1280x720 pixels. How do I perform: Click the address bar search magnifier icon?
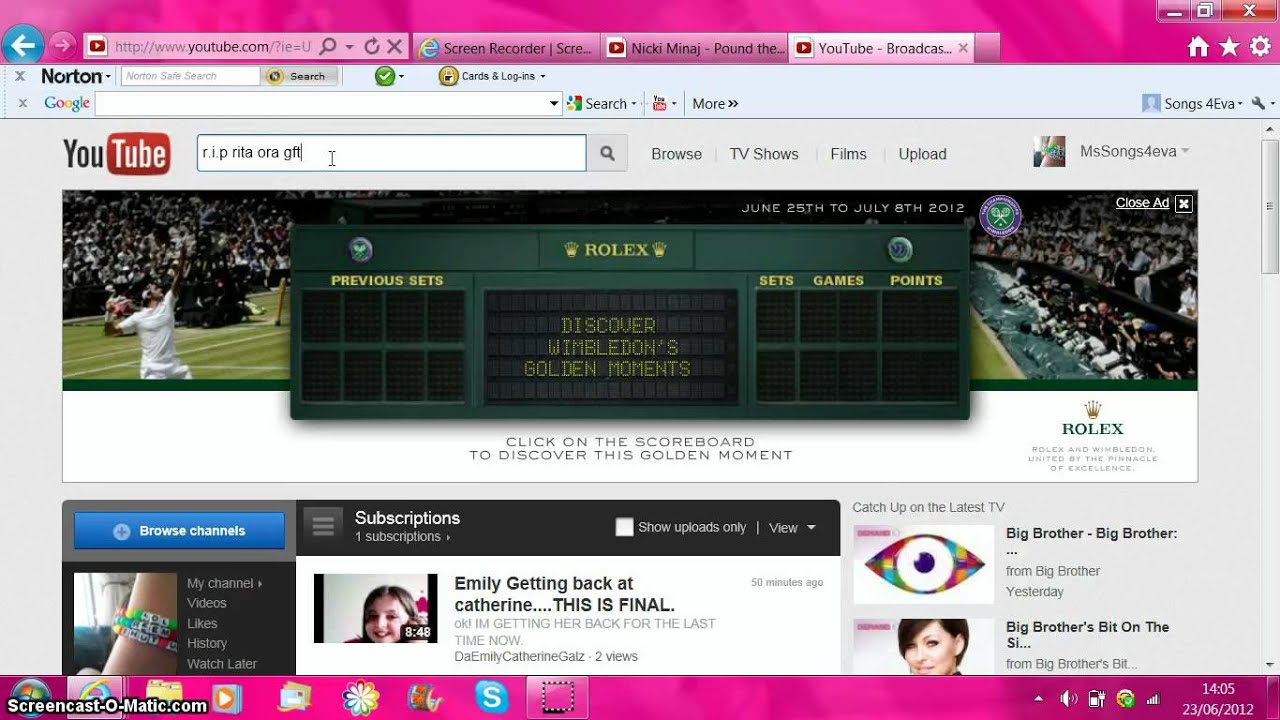point(328,47)
